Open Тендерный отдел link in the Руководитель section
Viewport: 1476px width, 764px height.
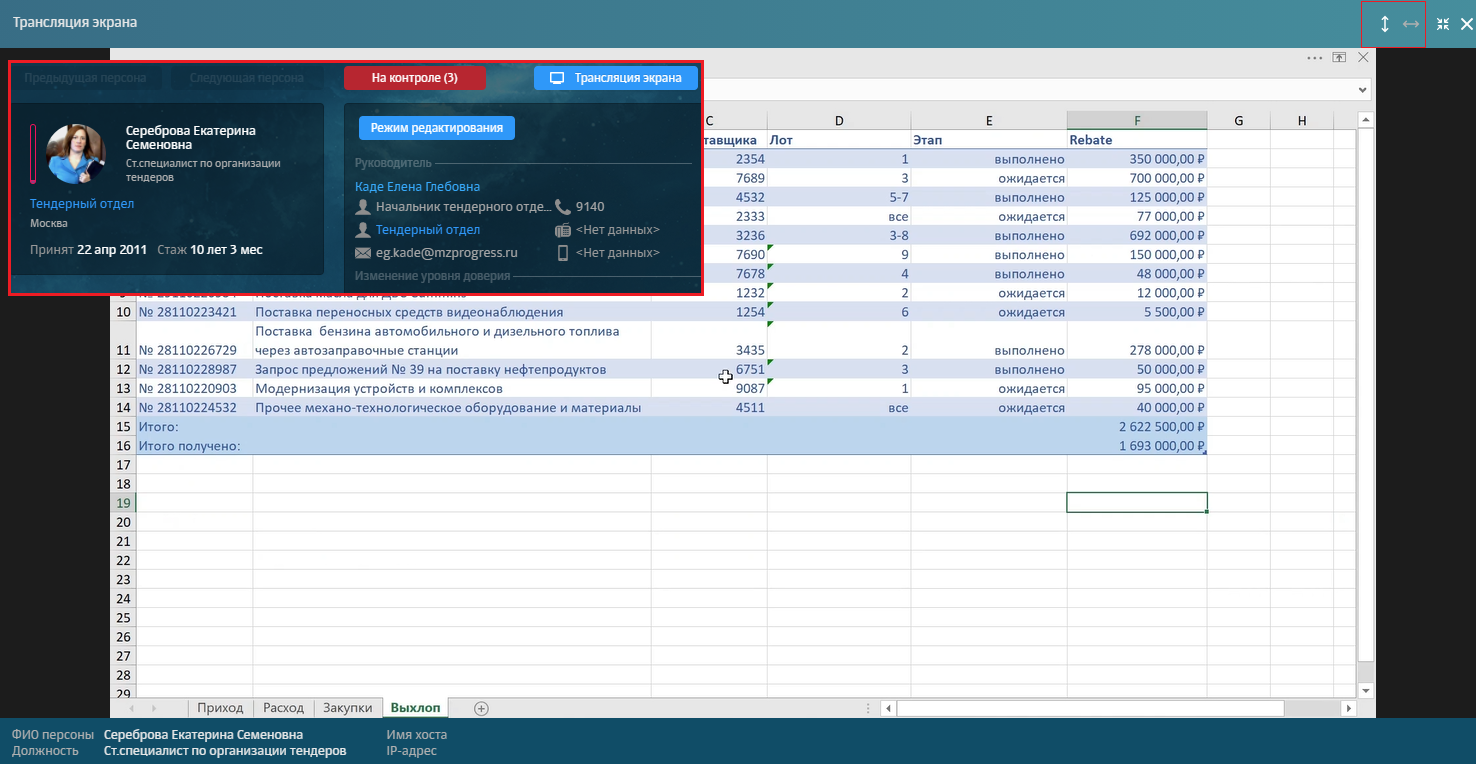coord(428,230)
